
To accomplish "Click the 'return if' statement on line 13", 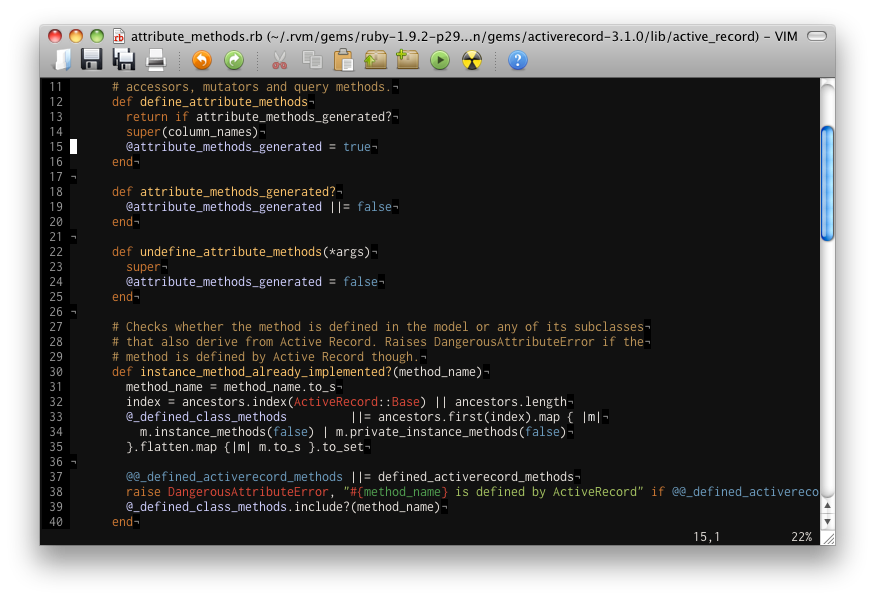I will [x=157, y=117].
